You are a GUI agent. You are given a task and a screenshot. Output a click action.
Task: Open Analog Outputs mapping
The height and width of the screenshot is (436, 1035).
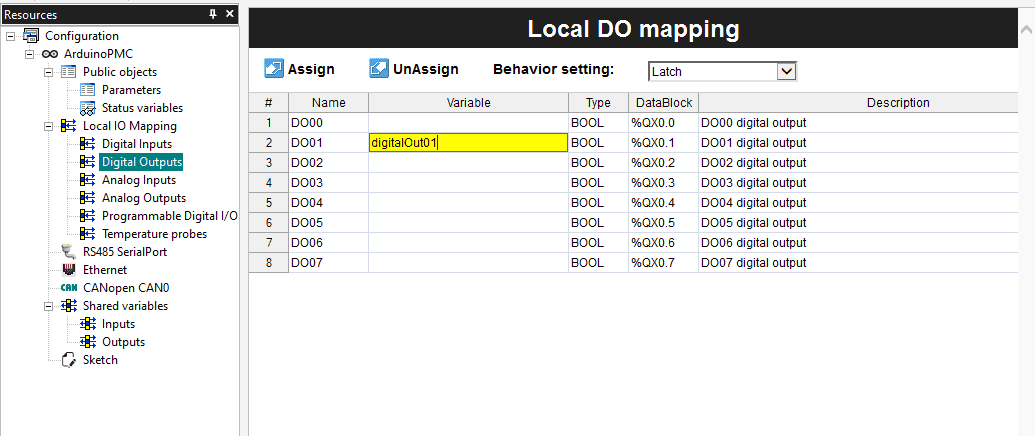[x=143, y=198]
